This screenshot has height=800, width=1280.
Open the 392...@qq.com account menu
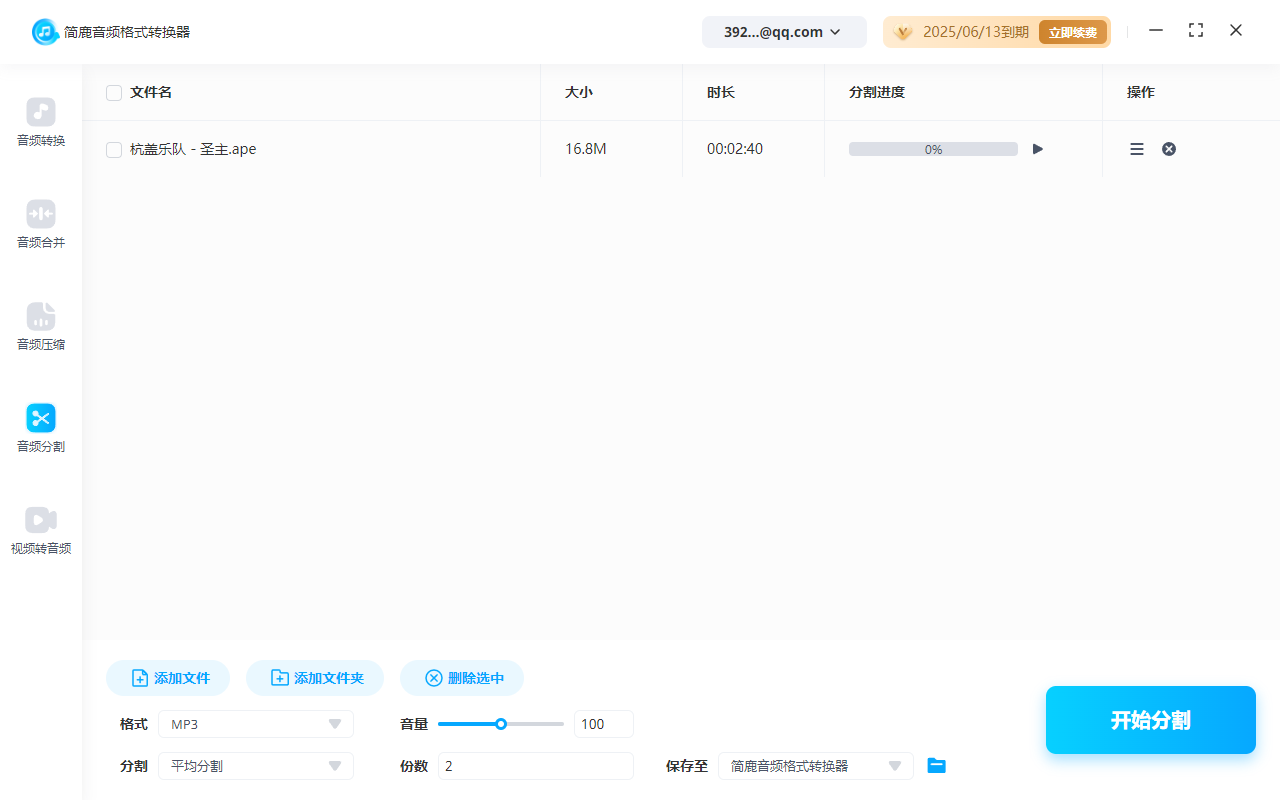[784, 31]
